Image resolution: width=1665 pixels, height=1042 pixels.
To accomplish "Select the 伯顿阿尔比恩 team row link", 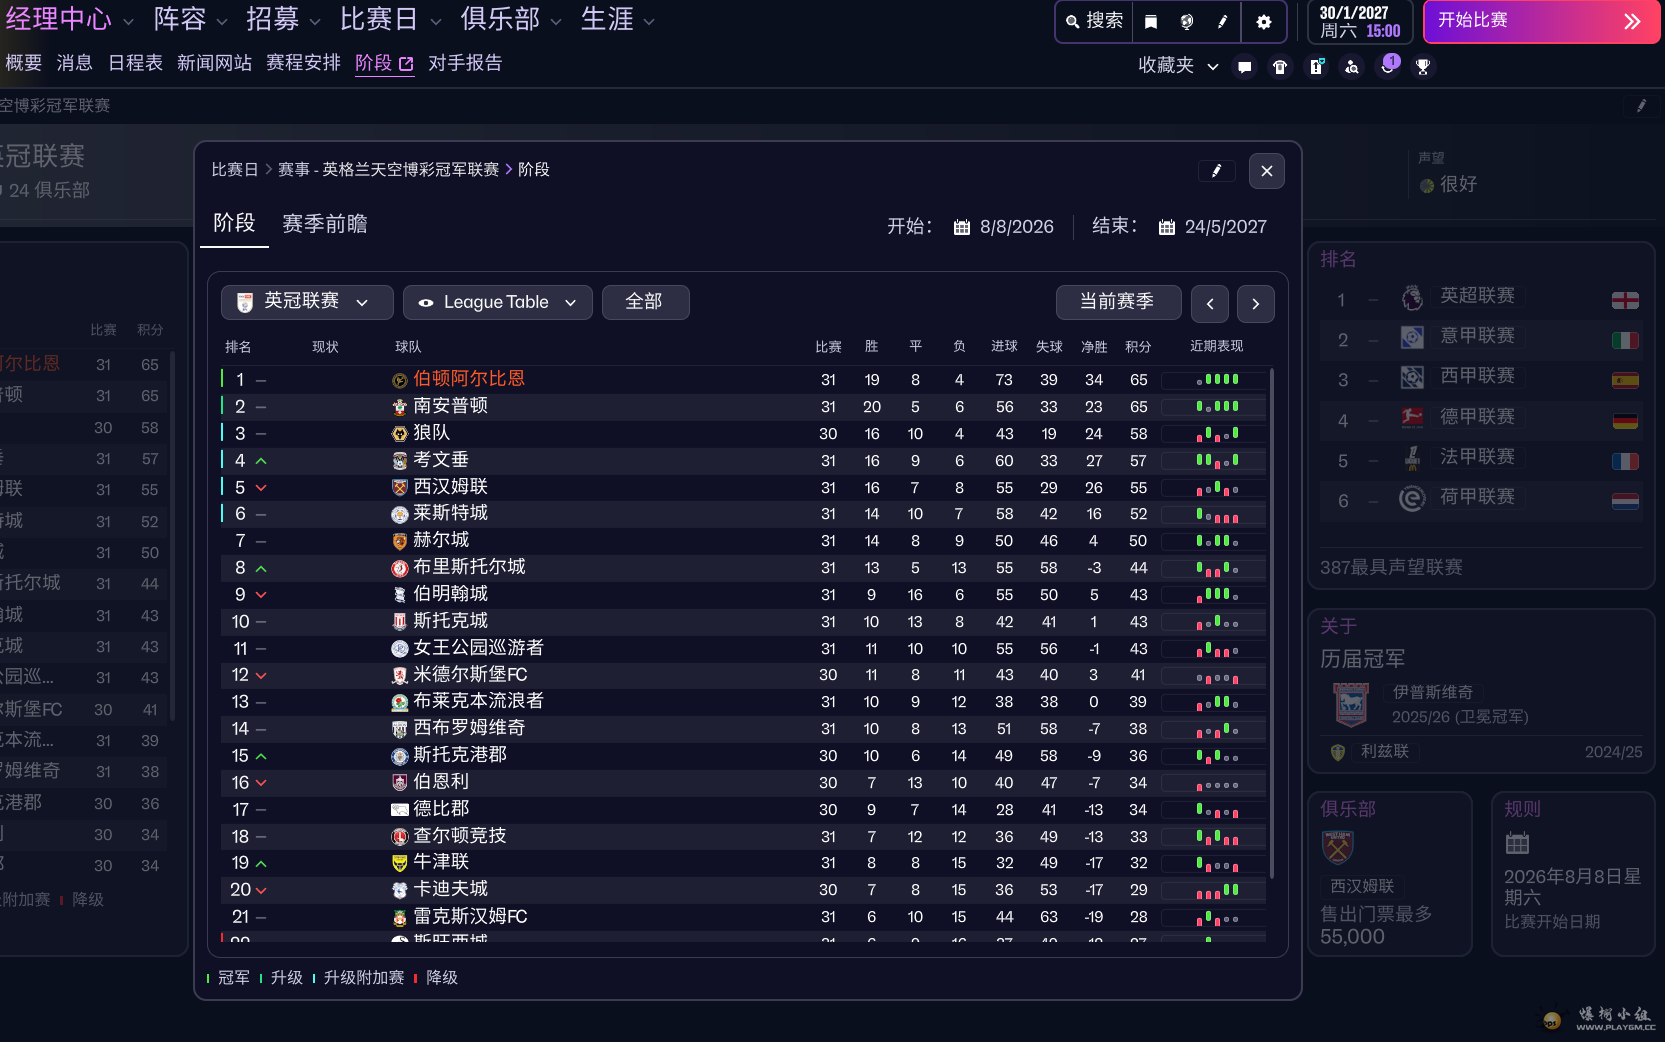I will (x=468, y=379).
